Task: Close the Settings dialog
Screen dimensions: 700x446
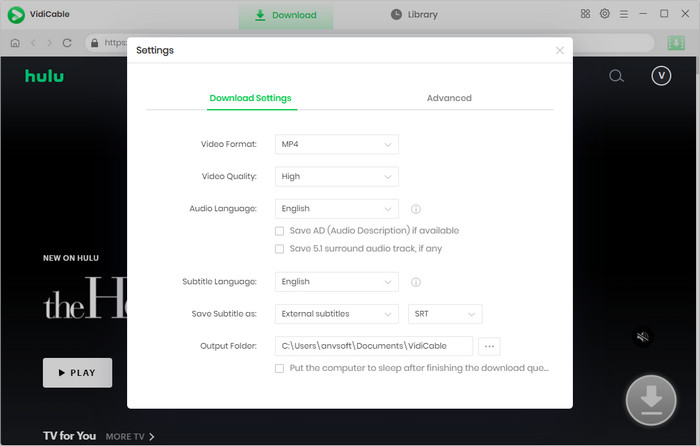Action: tap(560, 50)
